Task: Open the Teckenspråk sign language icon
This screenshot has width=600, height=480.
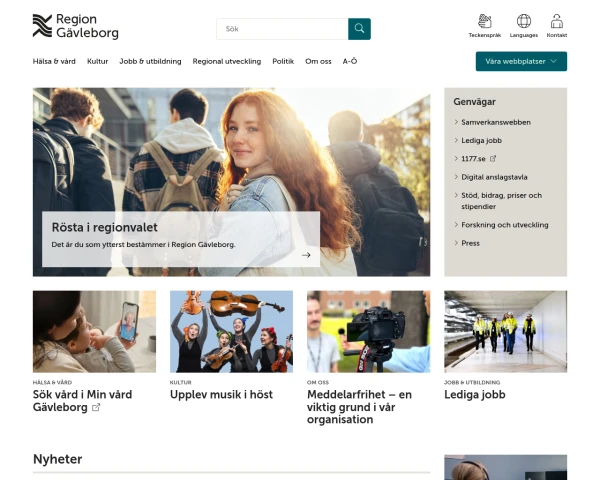Action: click(484, 26)
